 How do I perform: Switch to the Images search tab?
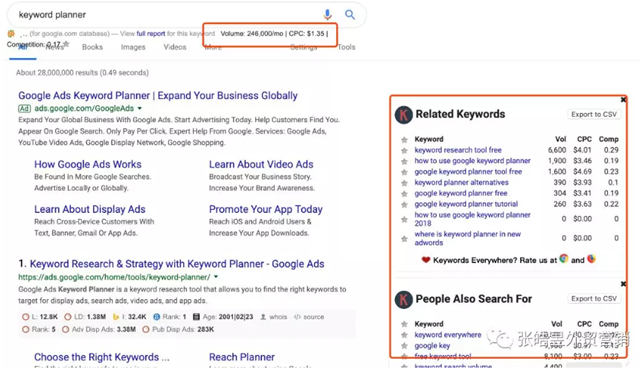pyautogui.click(x=133, y=47)
